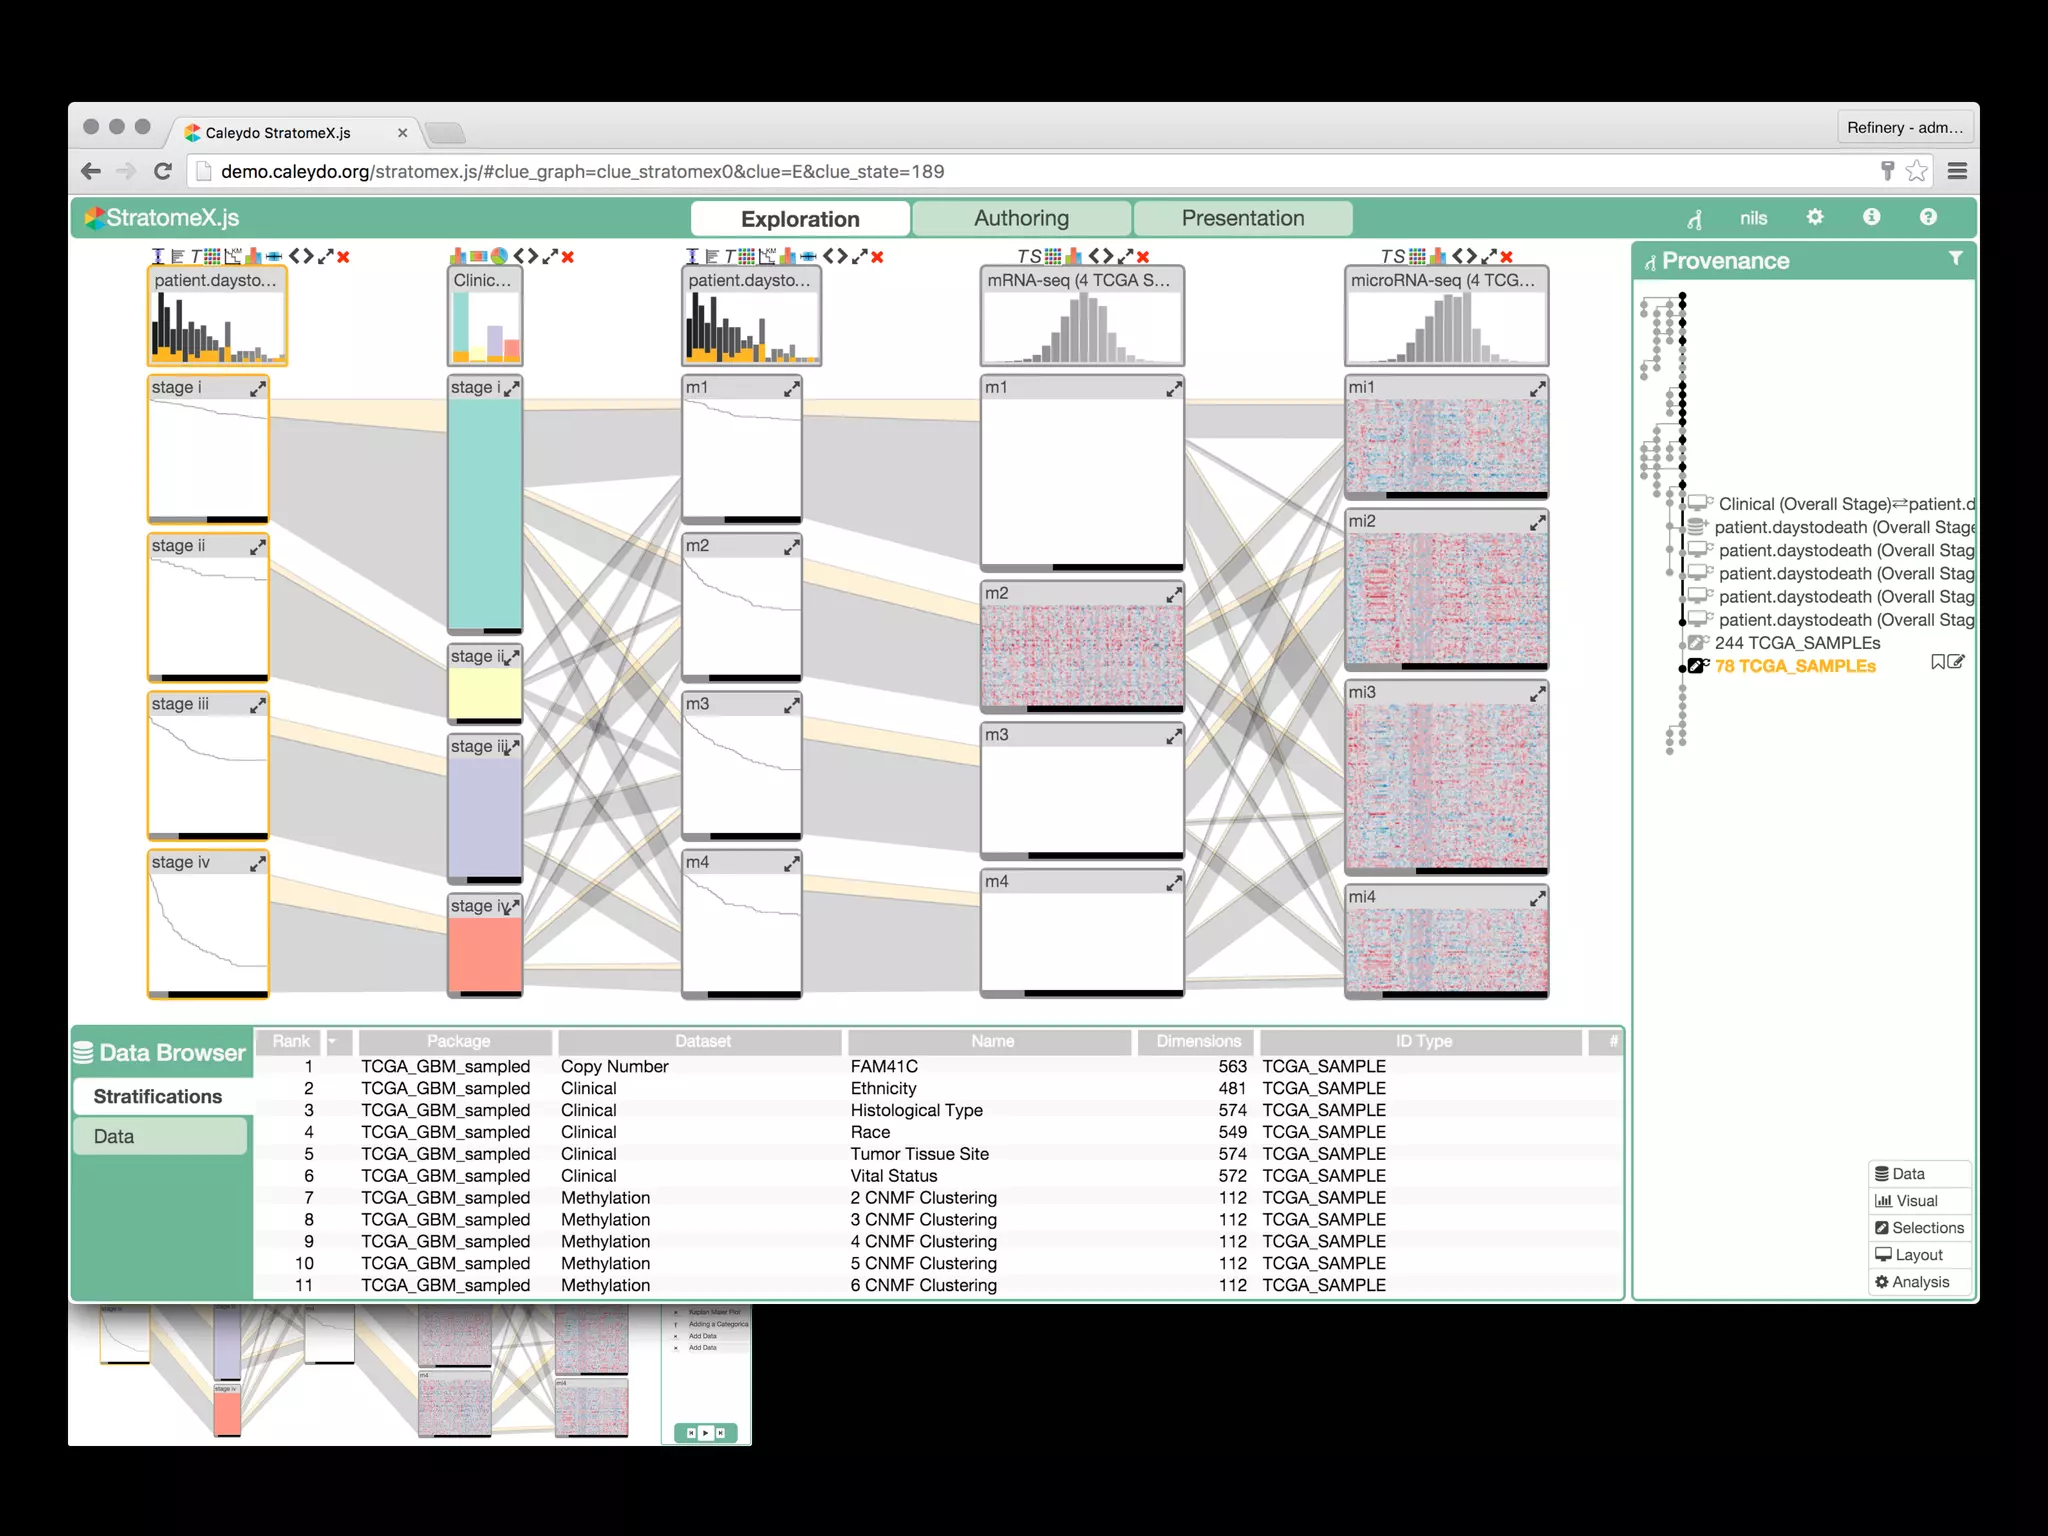This screenshot has width=2048, height=1536.
Task: Close the Clinic column
Action: coord(567,256)
